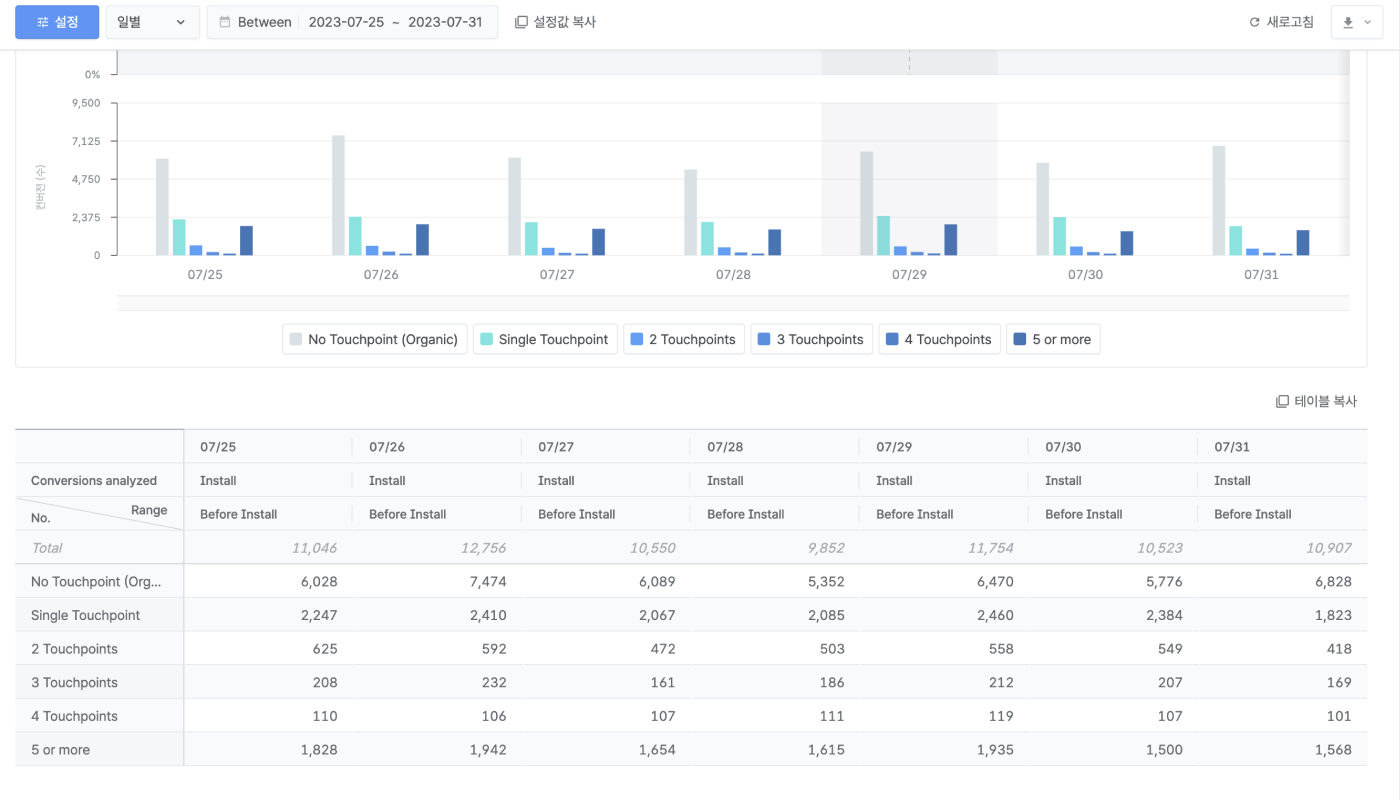
Task: Click the Single Touchpoint row label
Action: [x=85, y=615]
